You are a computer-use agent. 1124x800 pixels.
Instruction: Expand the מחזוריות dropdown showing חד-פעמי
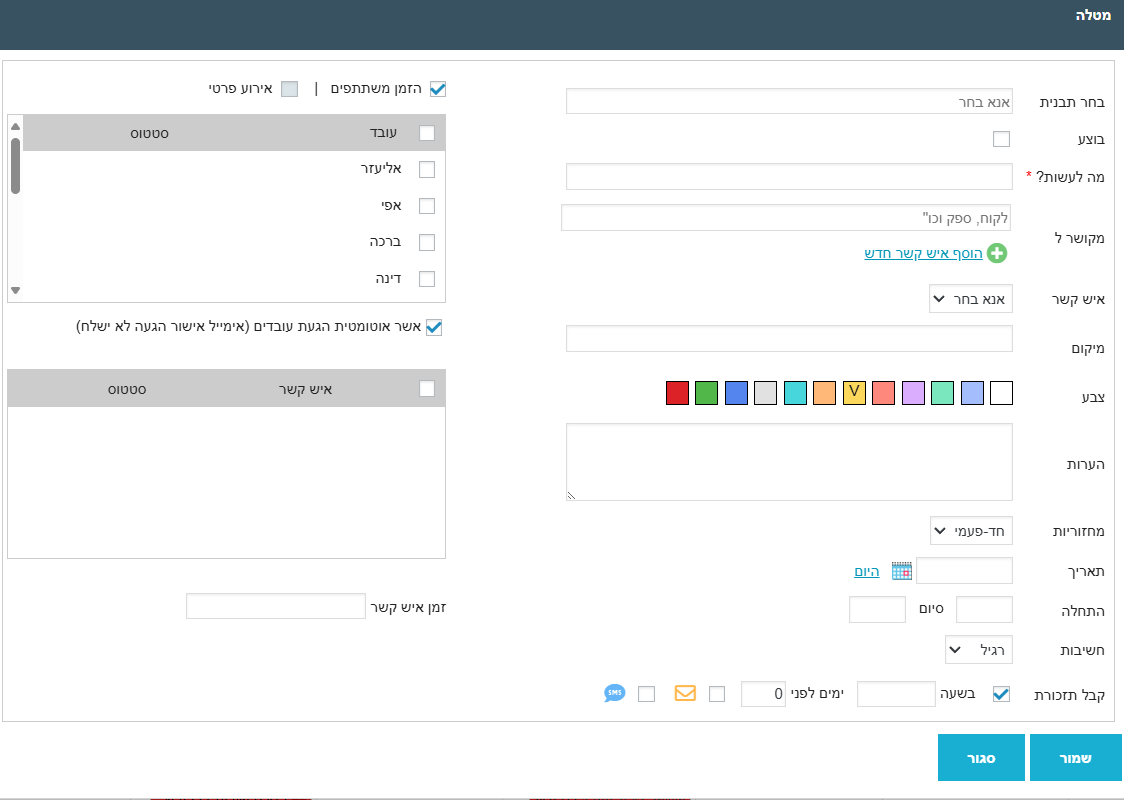pyautogui.click(x=971, y=531)
